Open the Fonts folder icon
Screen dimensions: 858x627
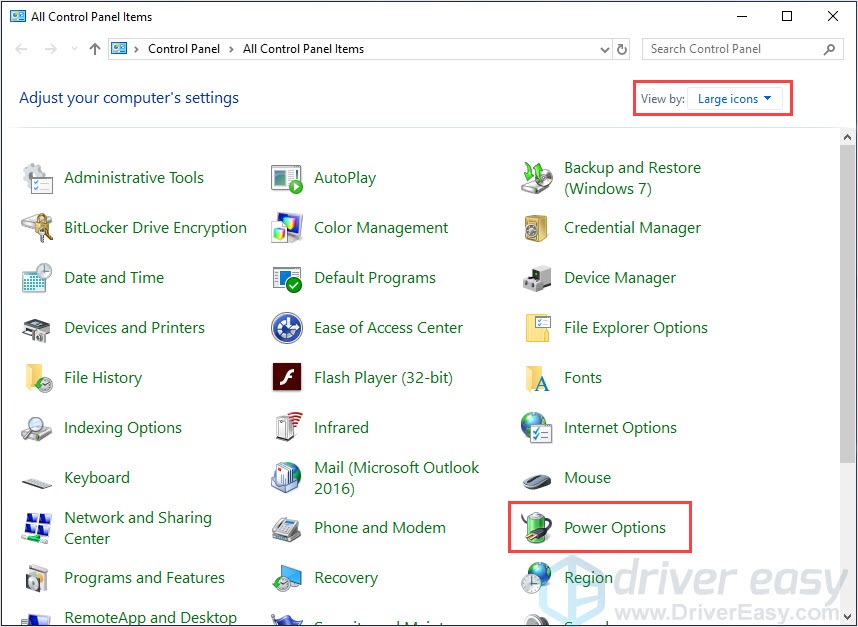click(537, 378)
